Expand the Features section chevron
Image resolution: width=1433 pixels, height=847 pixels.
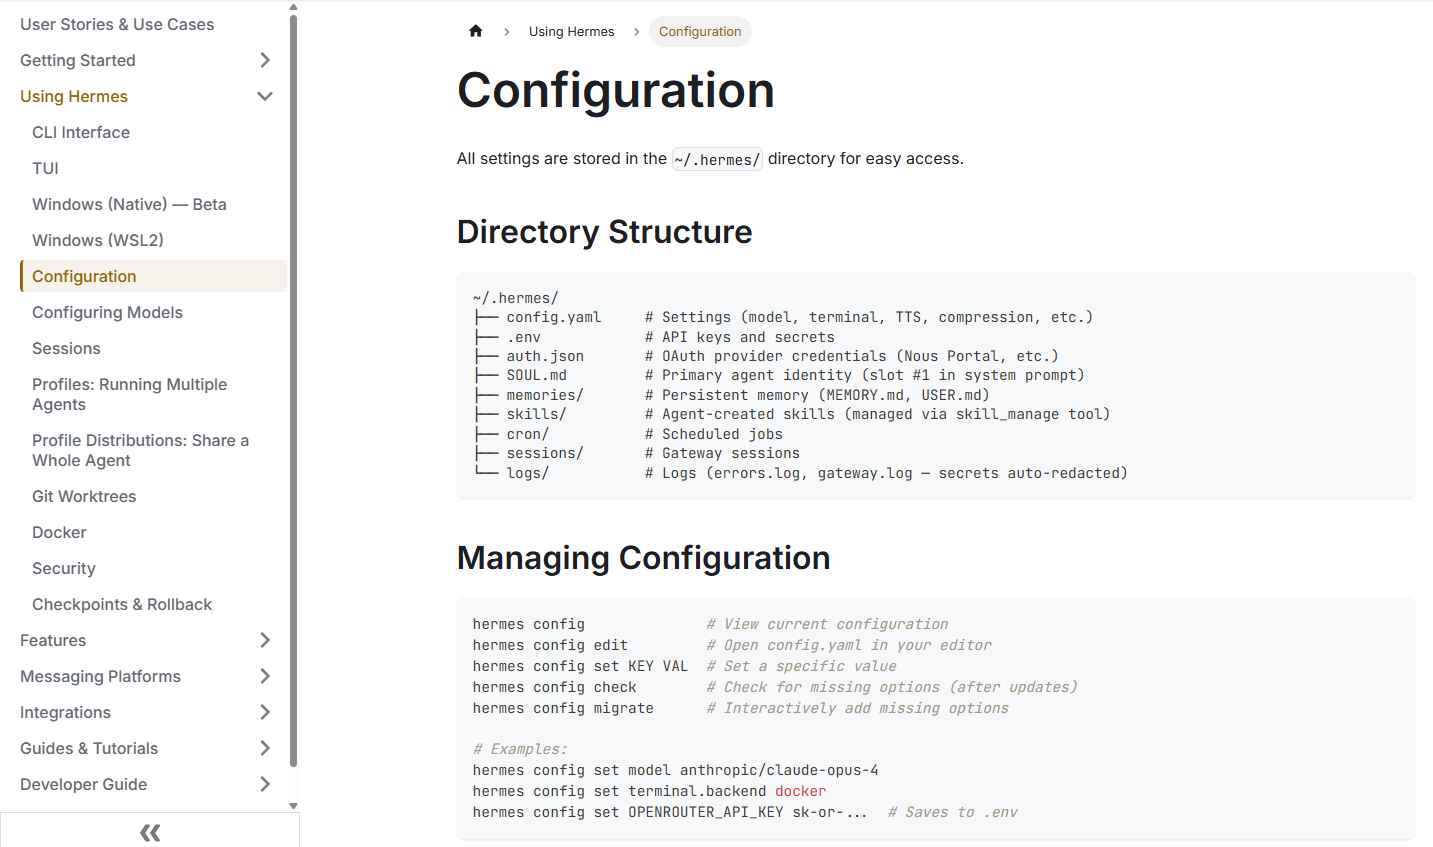265,640
